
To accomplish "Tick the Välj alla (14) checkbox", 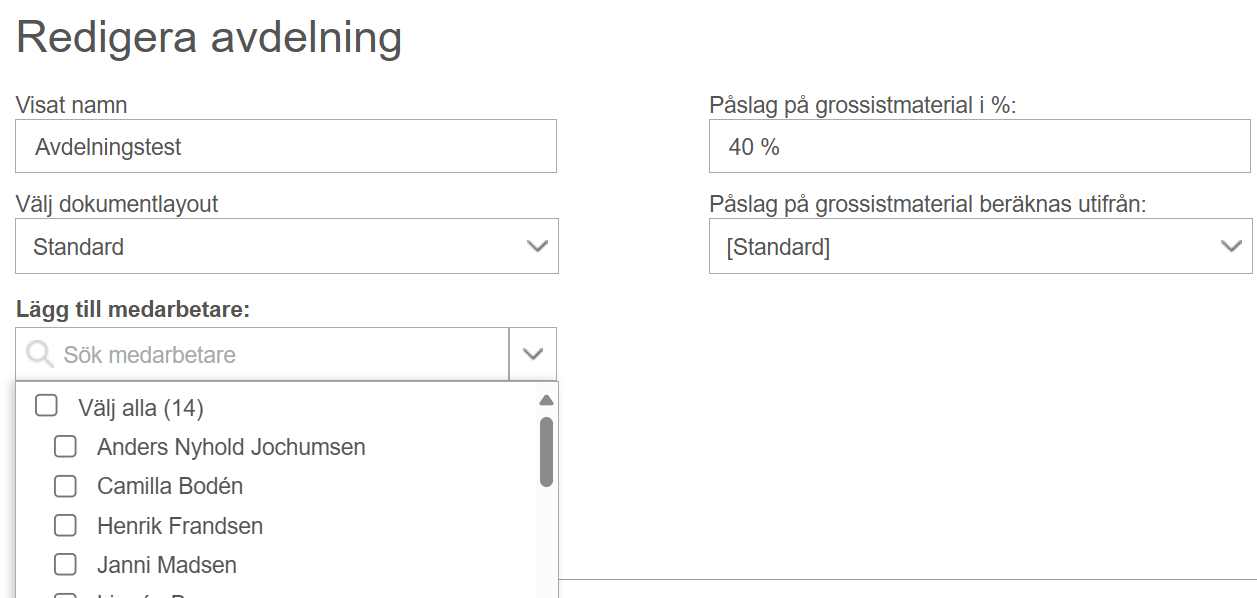I will 46,406.
